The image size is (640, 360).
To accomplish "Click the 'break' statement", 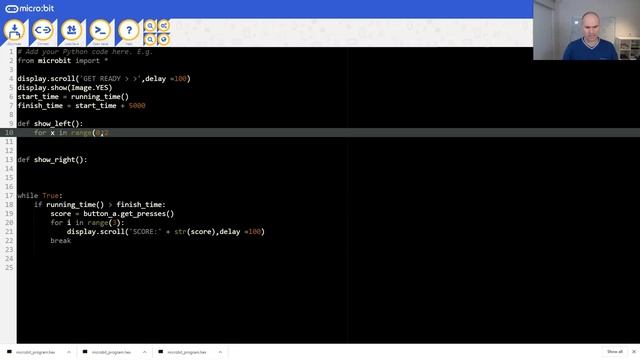I will (x=61, y=240).
